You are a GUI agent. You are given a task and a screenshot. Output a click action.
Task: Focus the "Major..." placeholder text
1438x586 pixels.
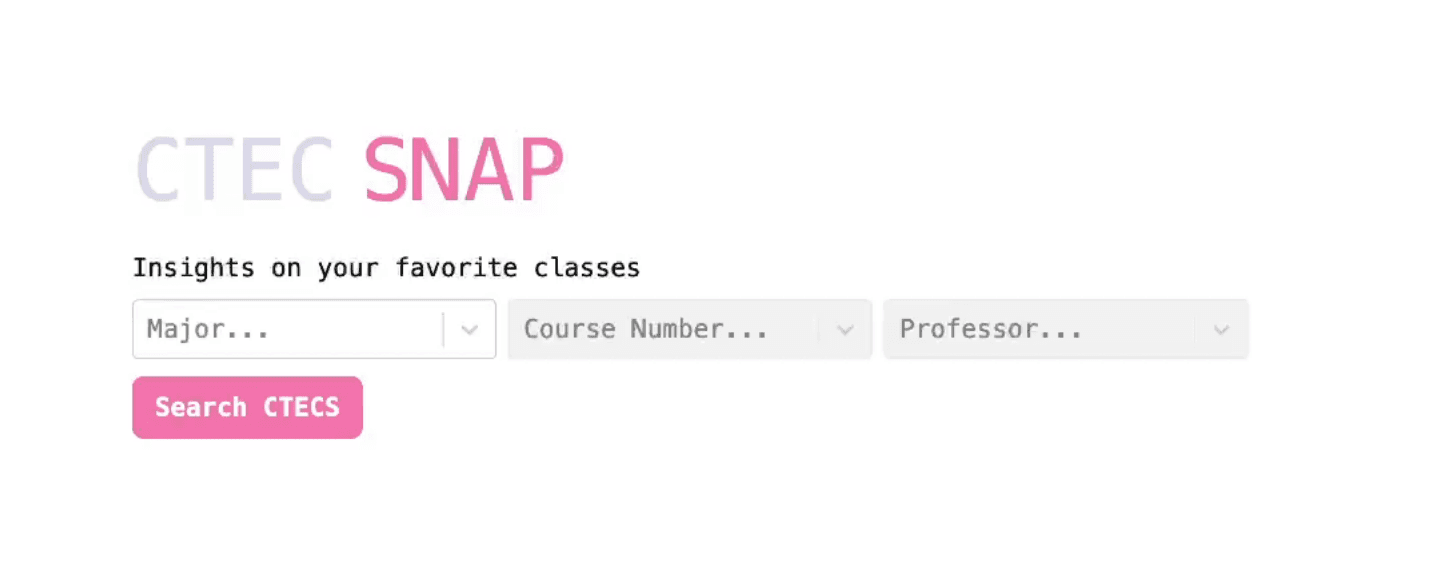tap(208, 329)
